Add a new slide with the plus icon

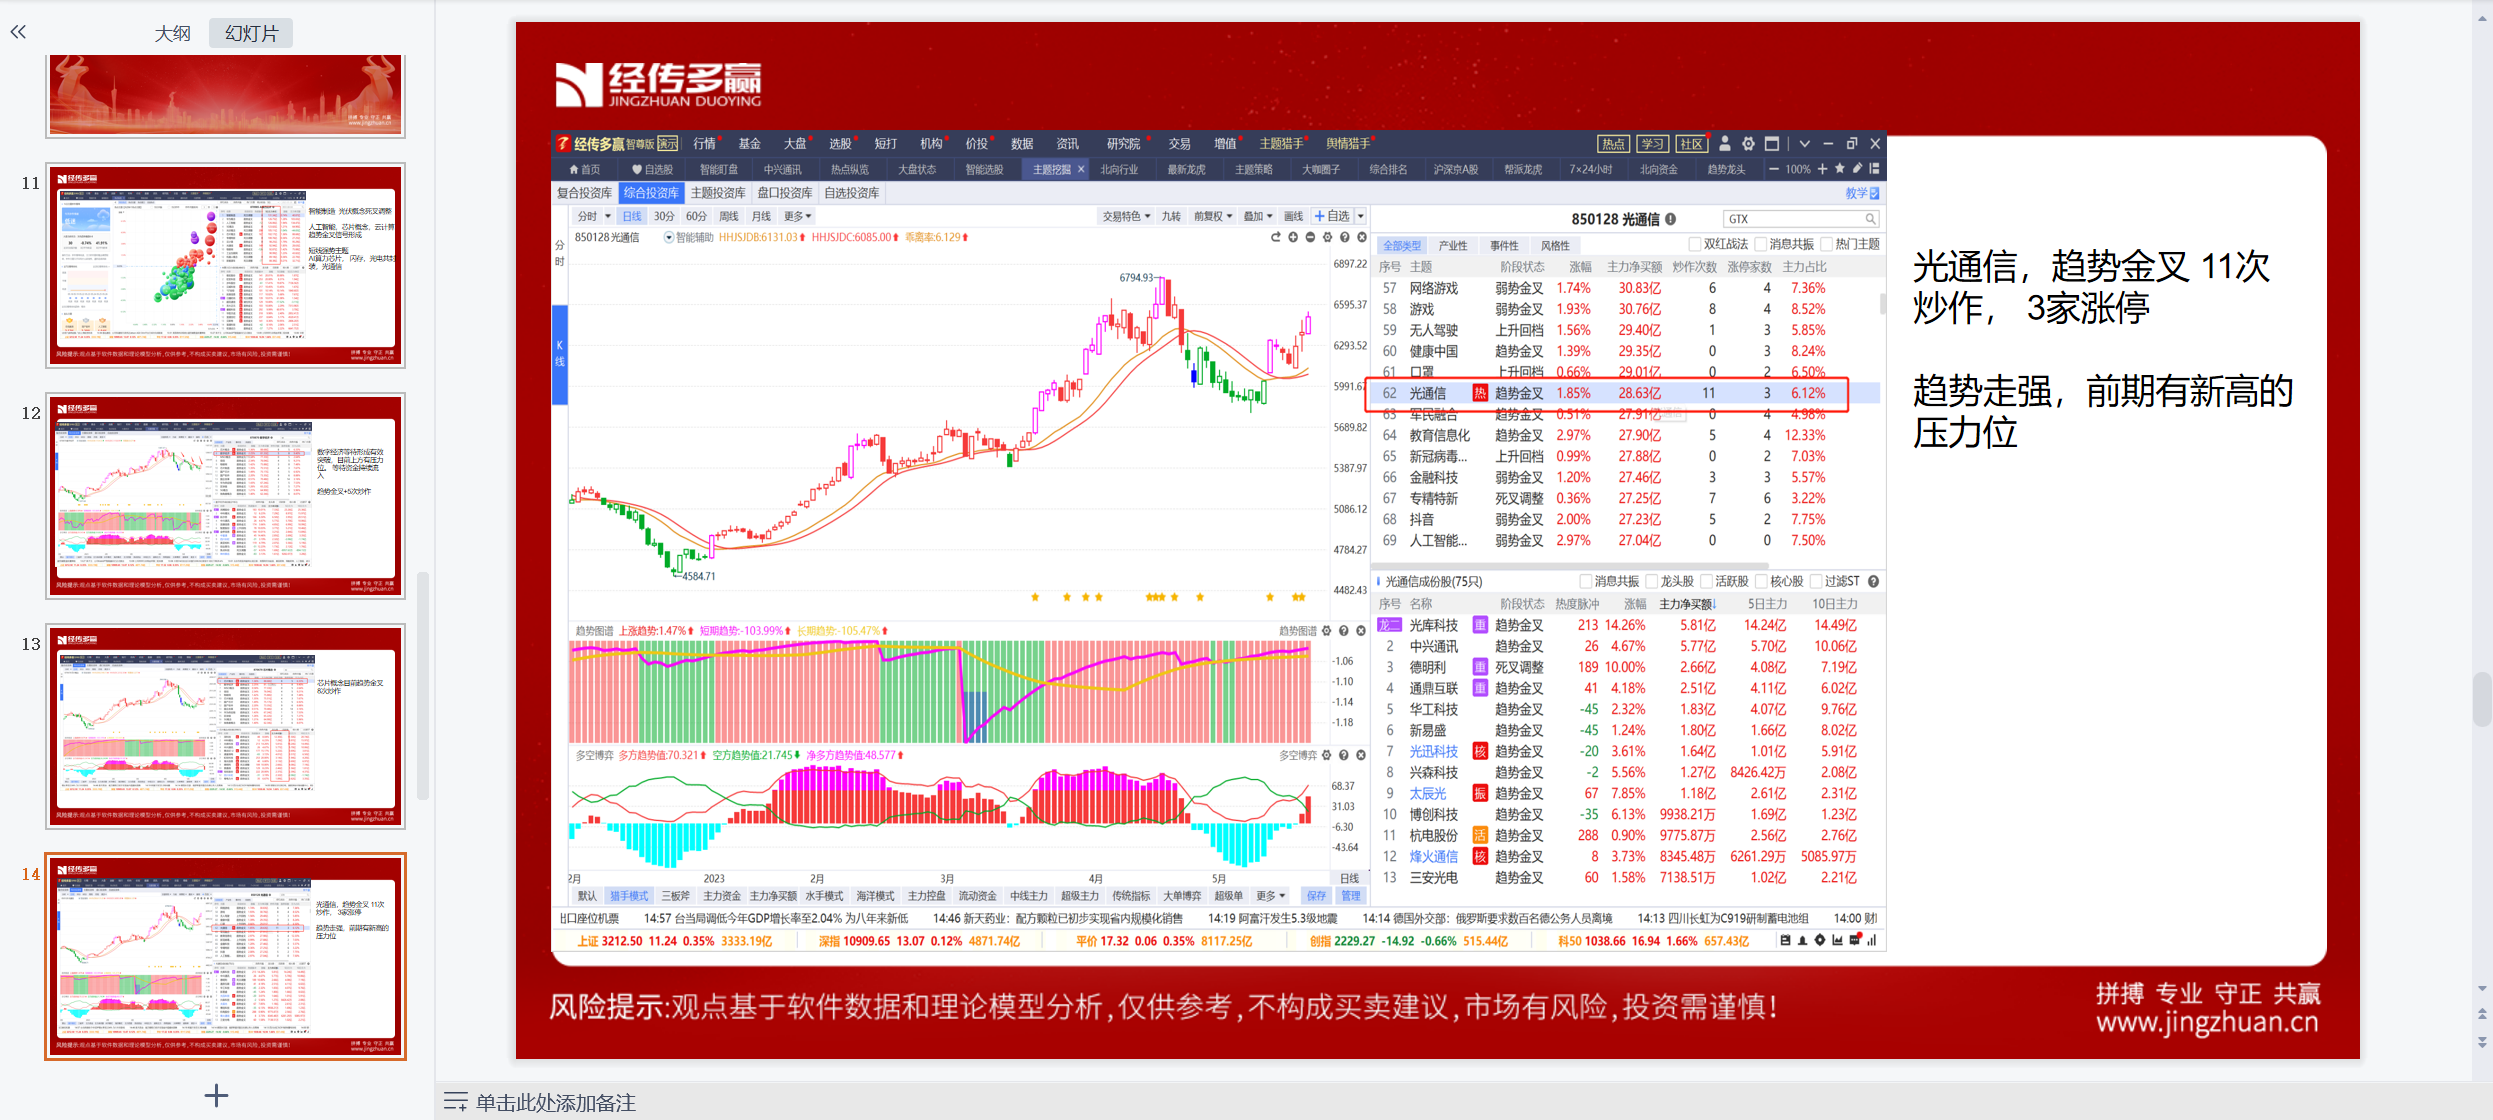click(x=216, y=1096)
